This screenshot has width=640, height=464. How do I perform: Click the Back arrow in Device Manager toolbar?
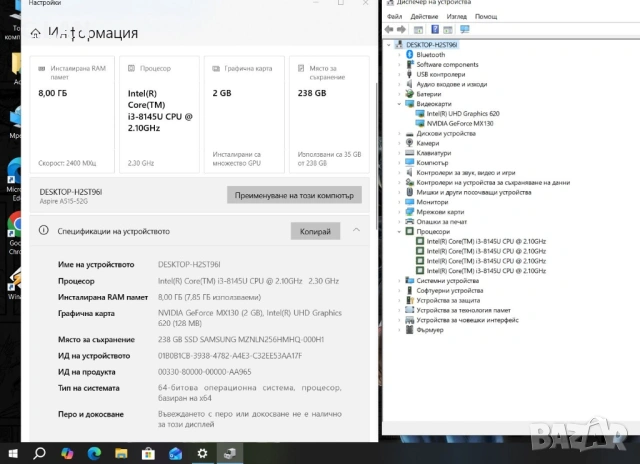point(389,29)
